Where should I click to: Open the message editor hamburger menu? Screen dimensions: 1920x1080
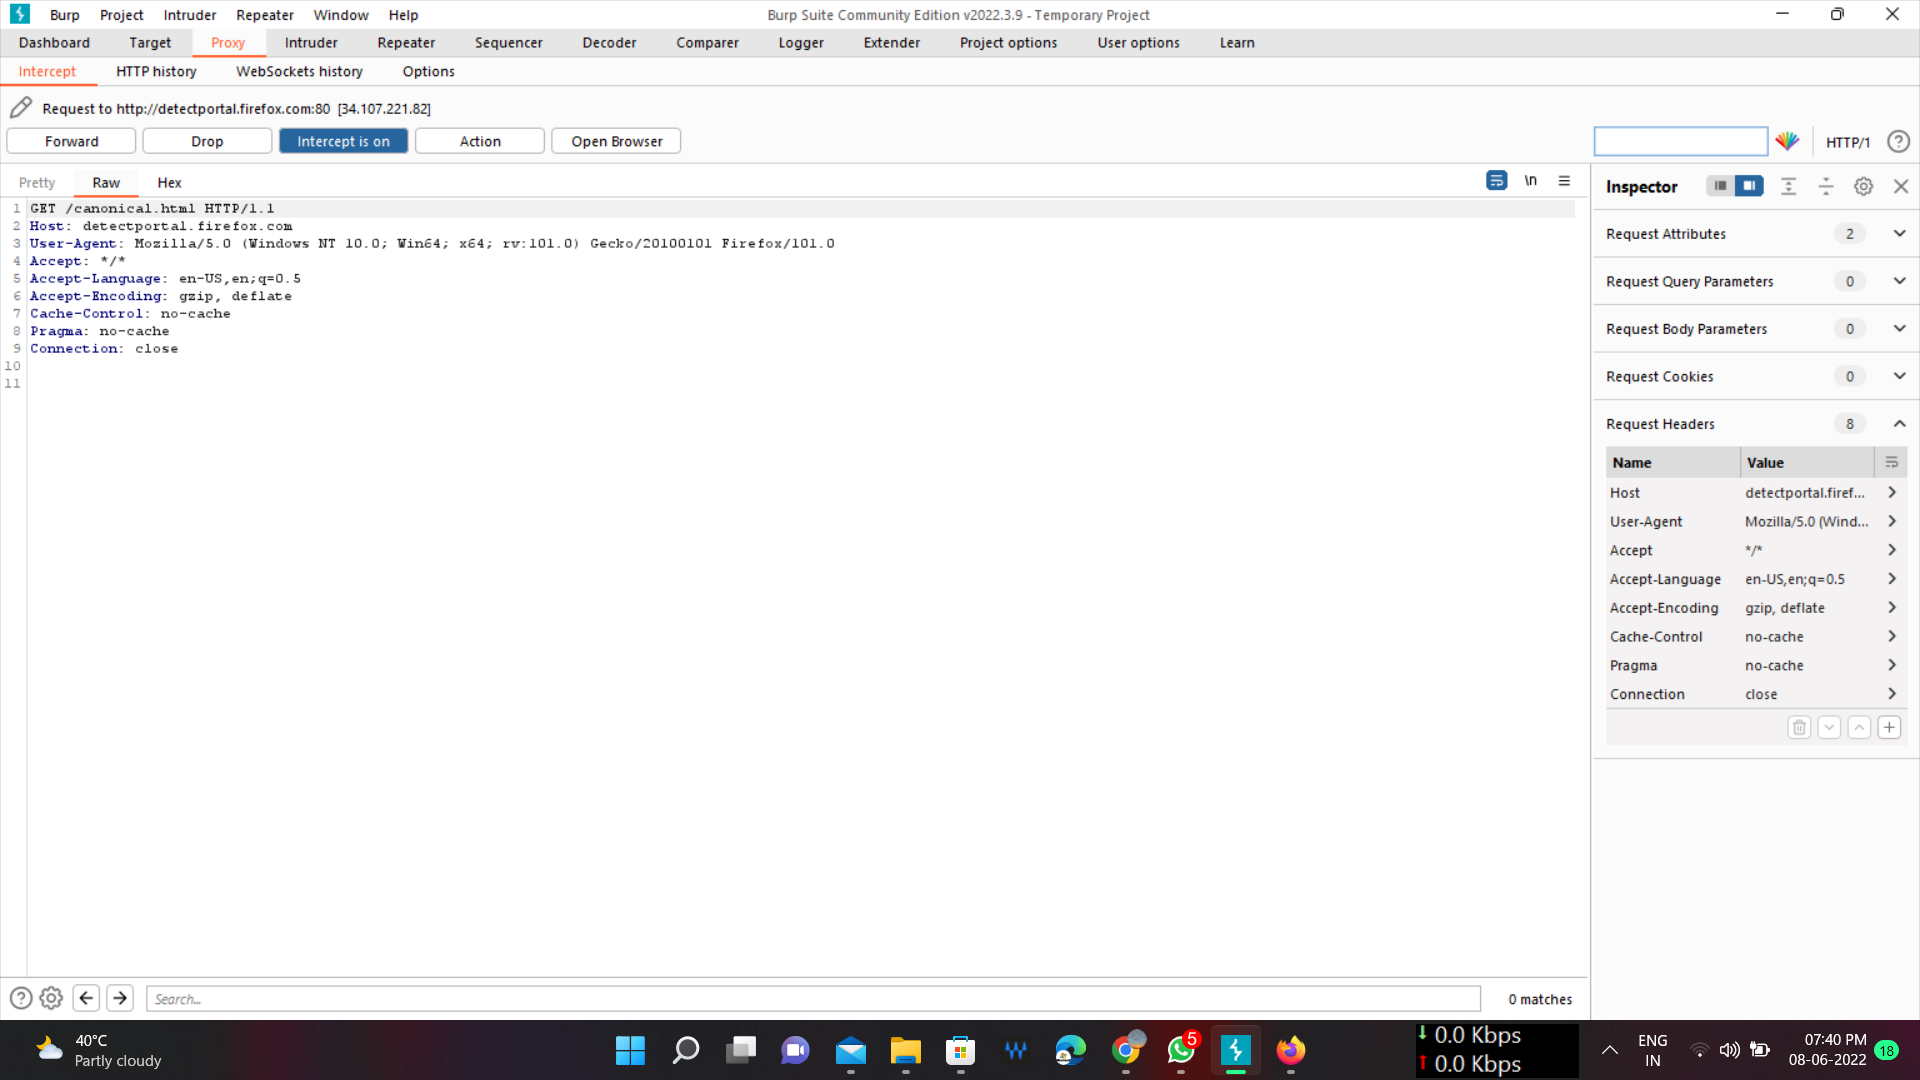pos(1564,181)
